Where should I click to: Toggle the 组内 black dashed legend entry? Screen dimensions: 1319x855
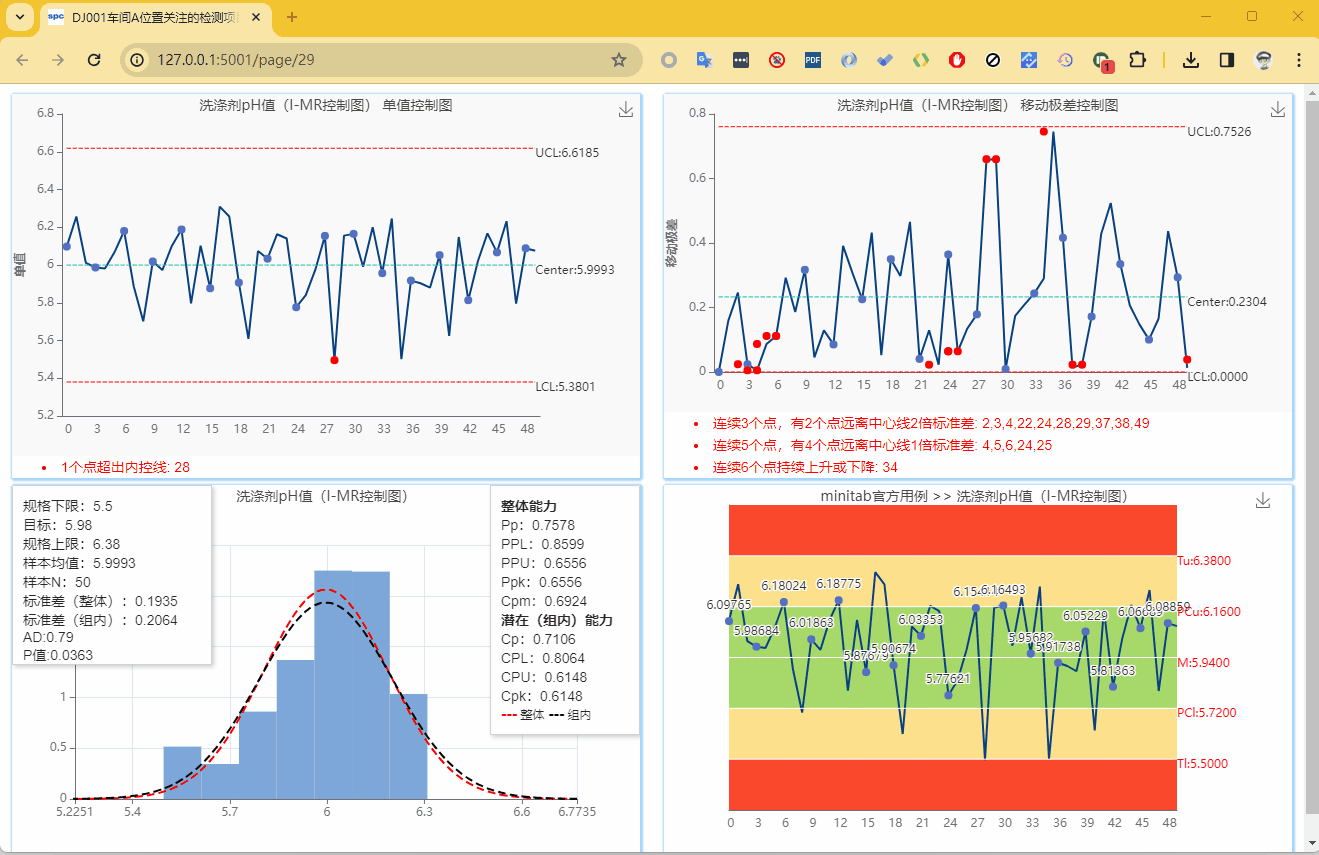(x=570, y=715)
